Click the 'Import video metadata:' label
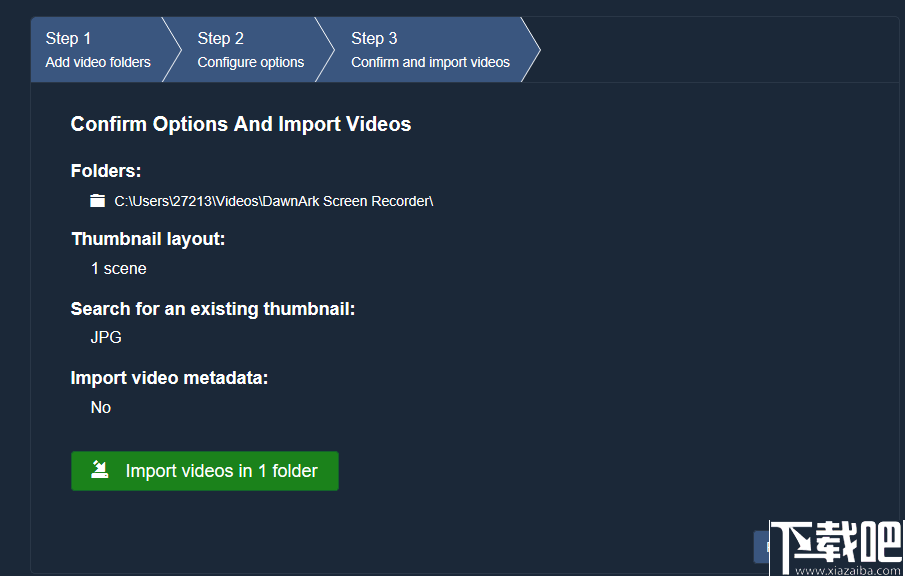This screenshot has height=576, width=905. click(170, 378)
